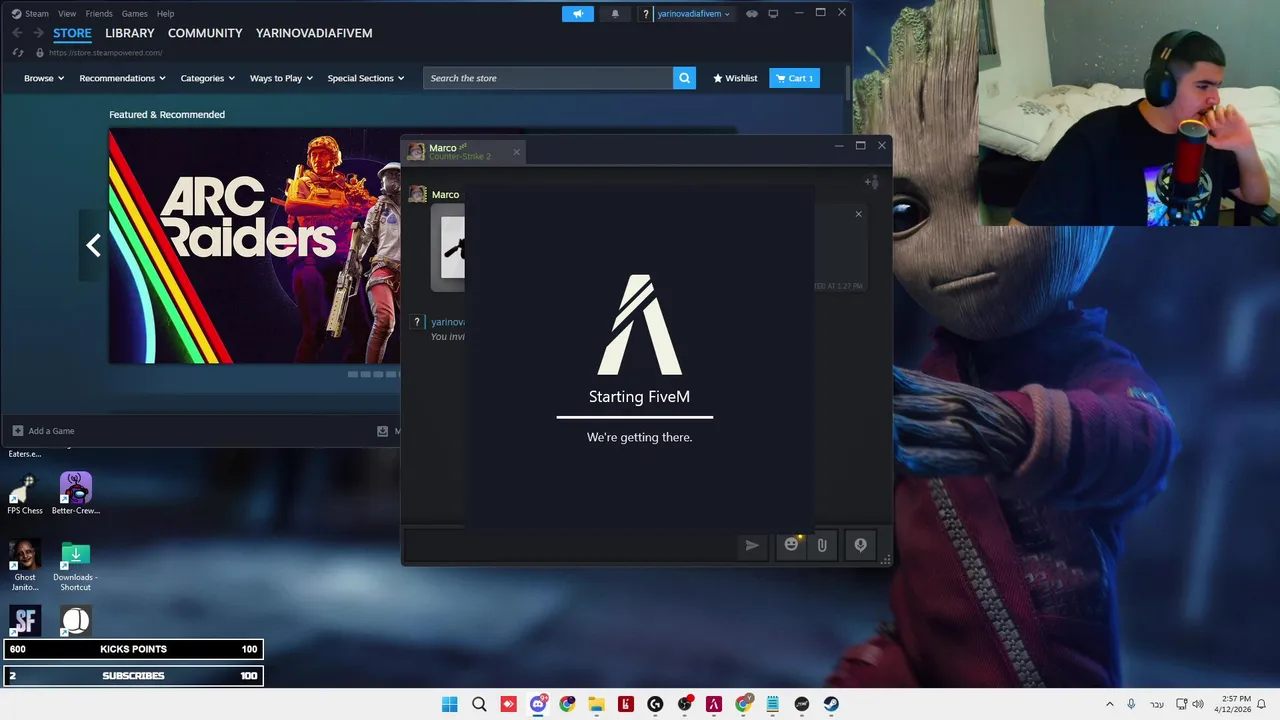Open the chat emoji picker
1280x720 pixels.
click(x=792, y=545)
